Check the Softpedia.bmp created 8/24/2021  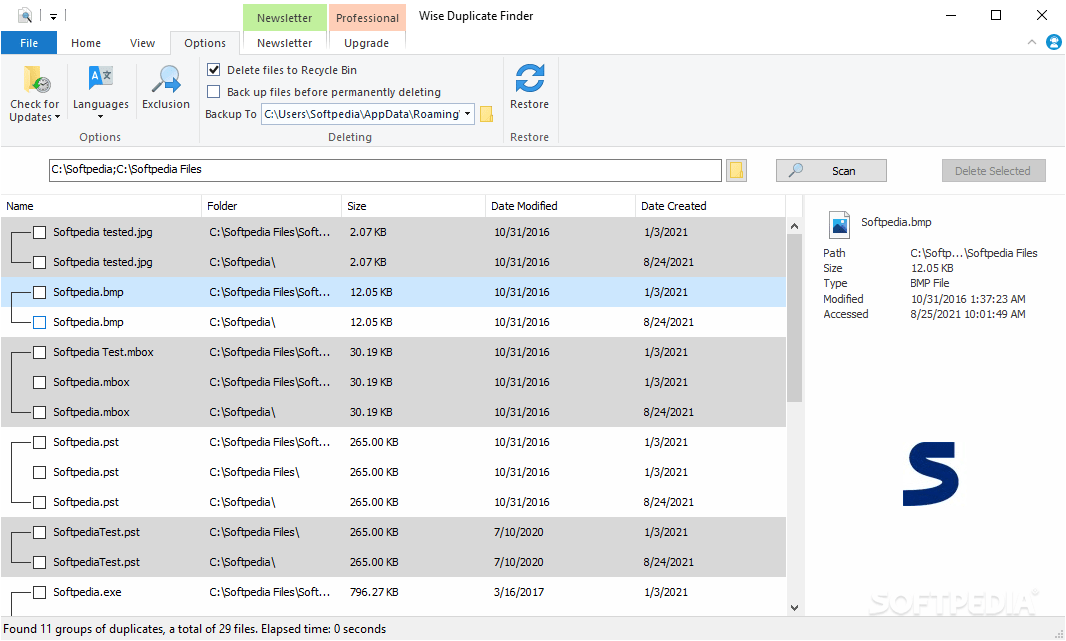[x=39, y=322]
